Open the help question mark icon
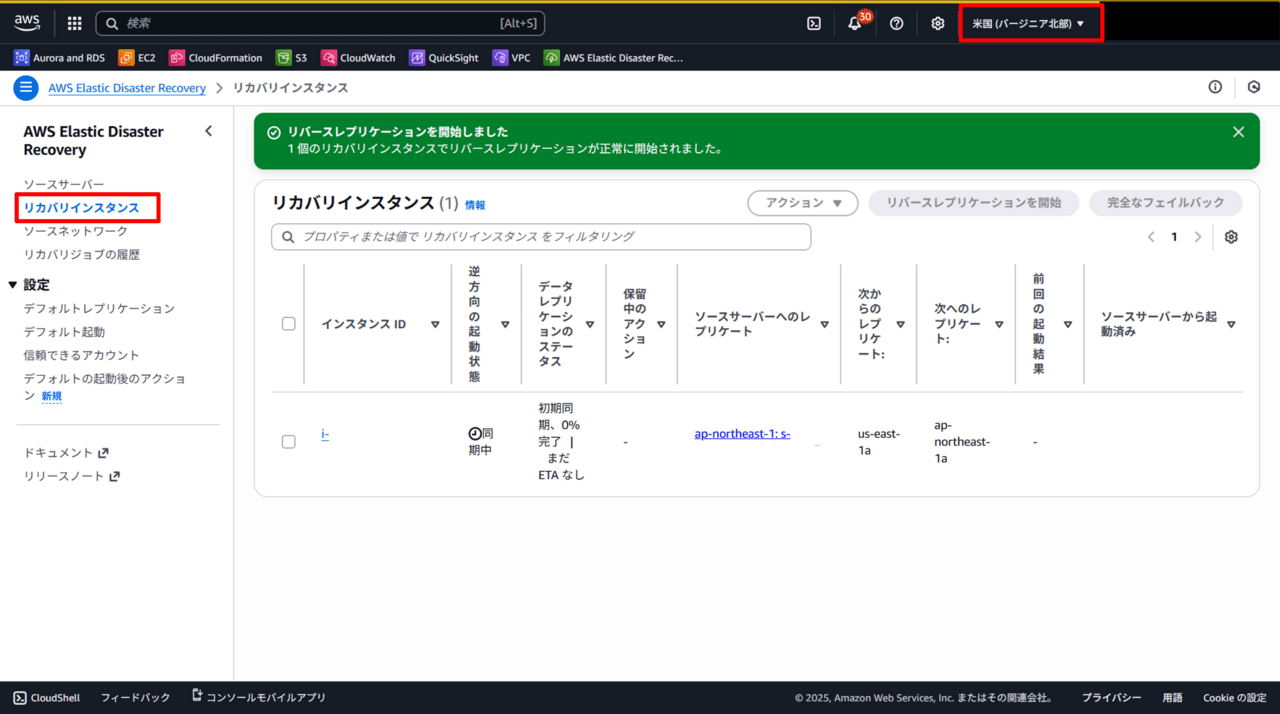The width and height of the screenshot is (1280, 714). [x=896, y=23]
